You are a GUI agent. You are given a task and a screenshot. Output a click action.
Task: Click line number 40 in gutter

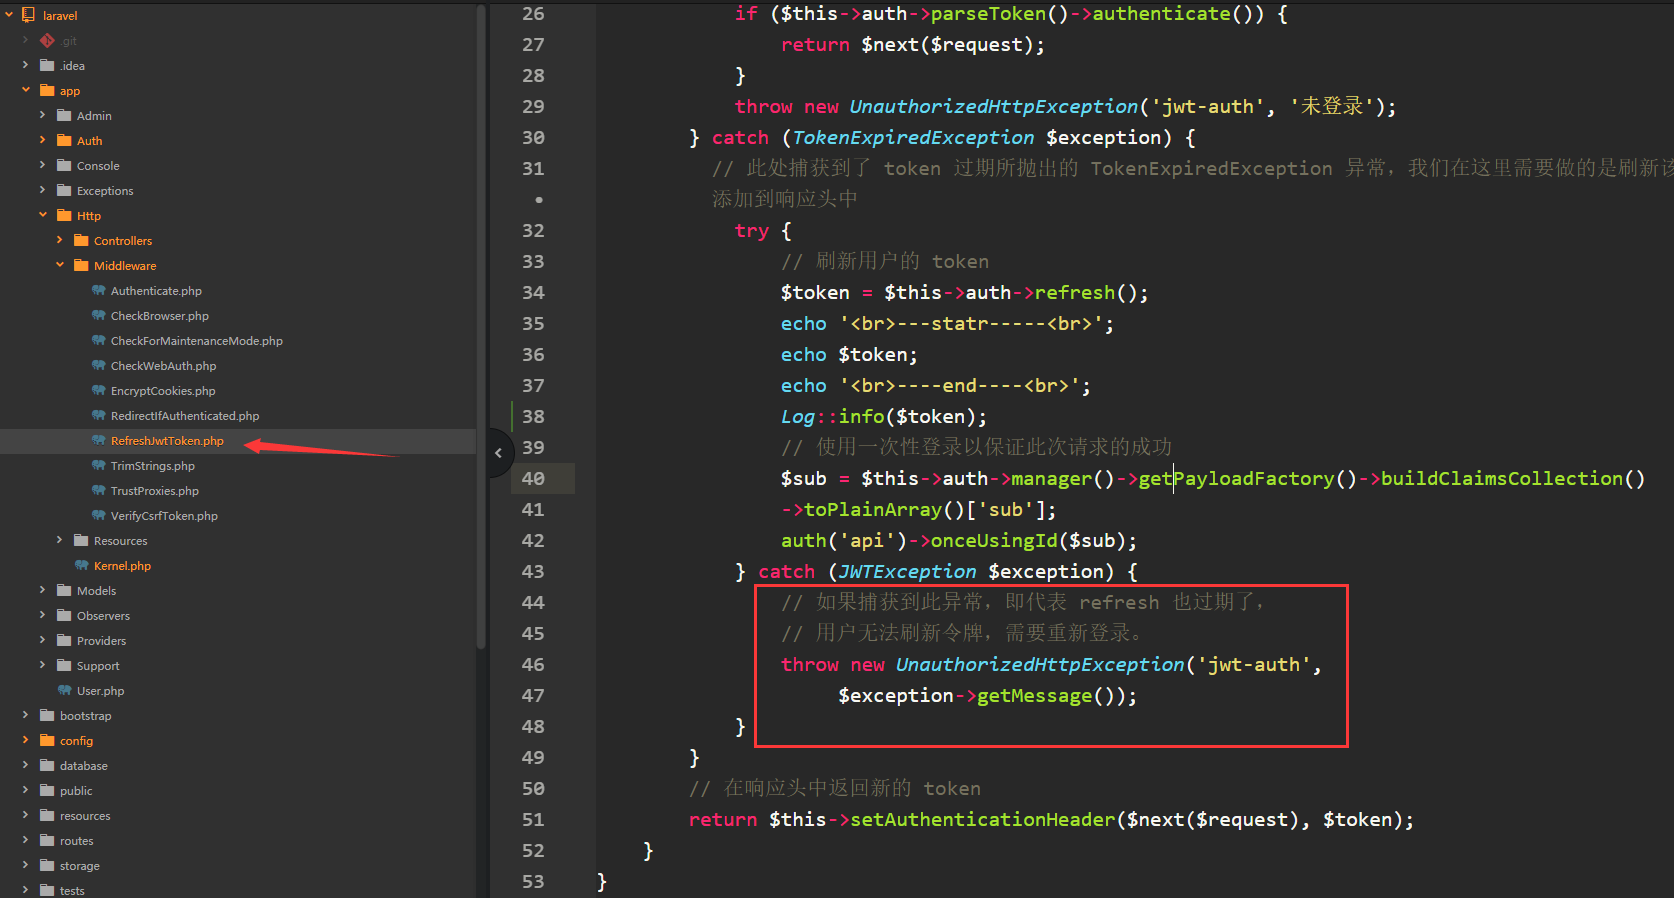point(533,478)
